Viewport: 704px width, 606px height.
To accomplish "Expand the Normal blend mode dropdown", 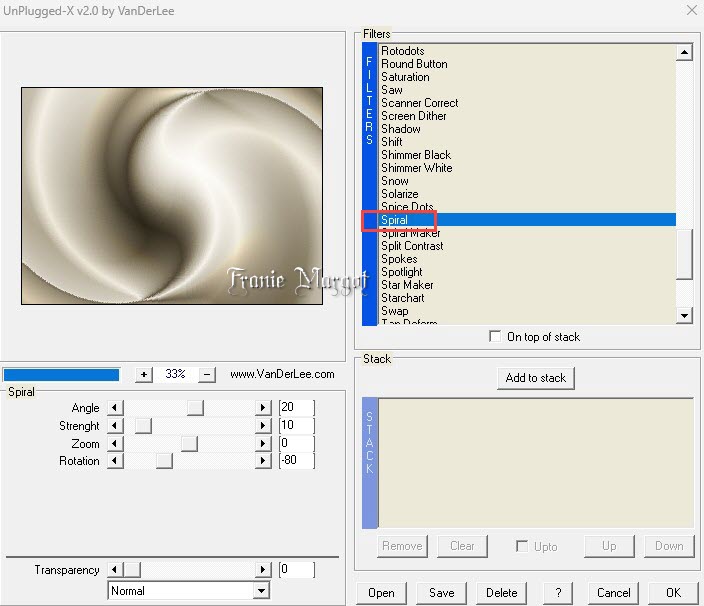I will click(x=261, y=591).
